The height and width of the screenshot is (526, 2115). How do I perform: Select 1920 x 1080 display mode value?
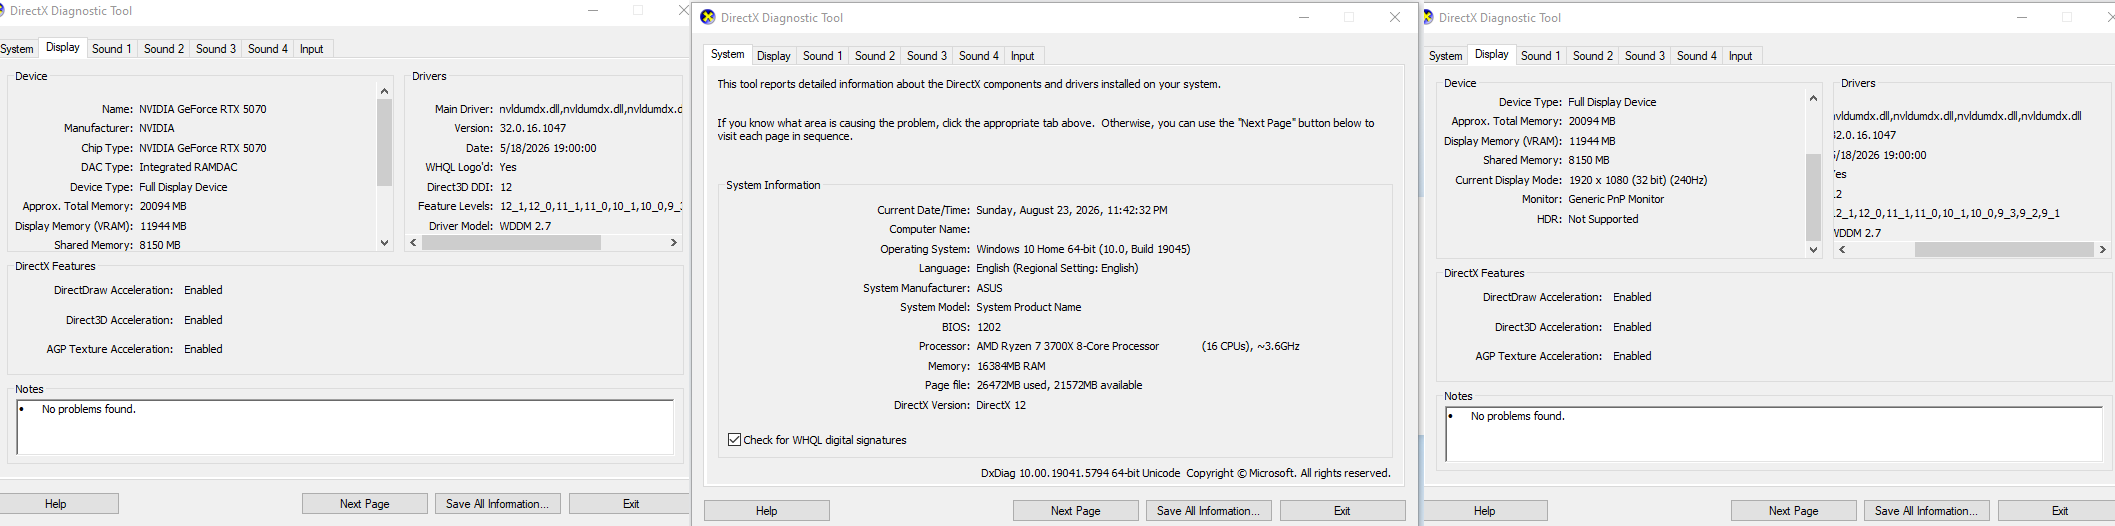pos(1638,180)
